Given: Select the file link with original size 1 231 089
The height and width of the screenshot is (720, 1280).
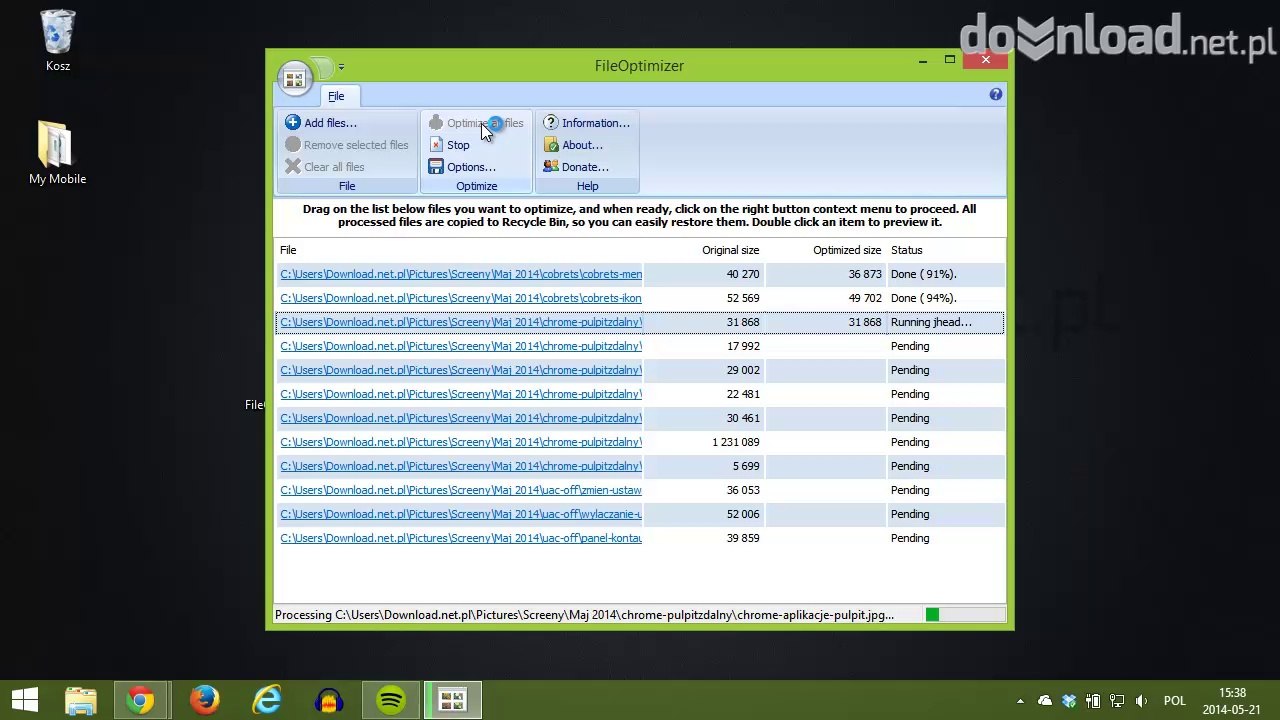Looking at the screenshot, I should coord(461,442).
